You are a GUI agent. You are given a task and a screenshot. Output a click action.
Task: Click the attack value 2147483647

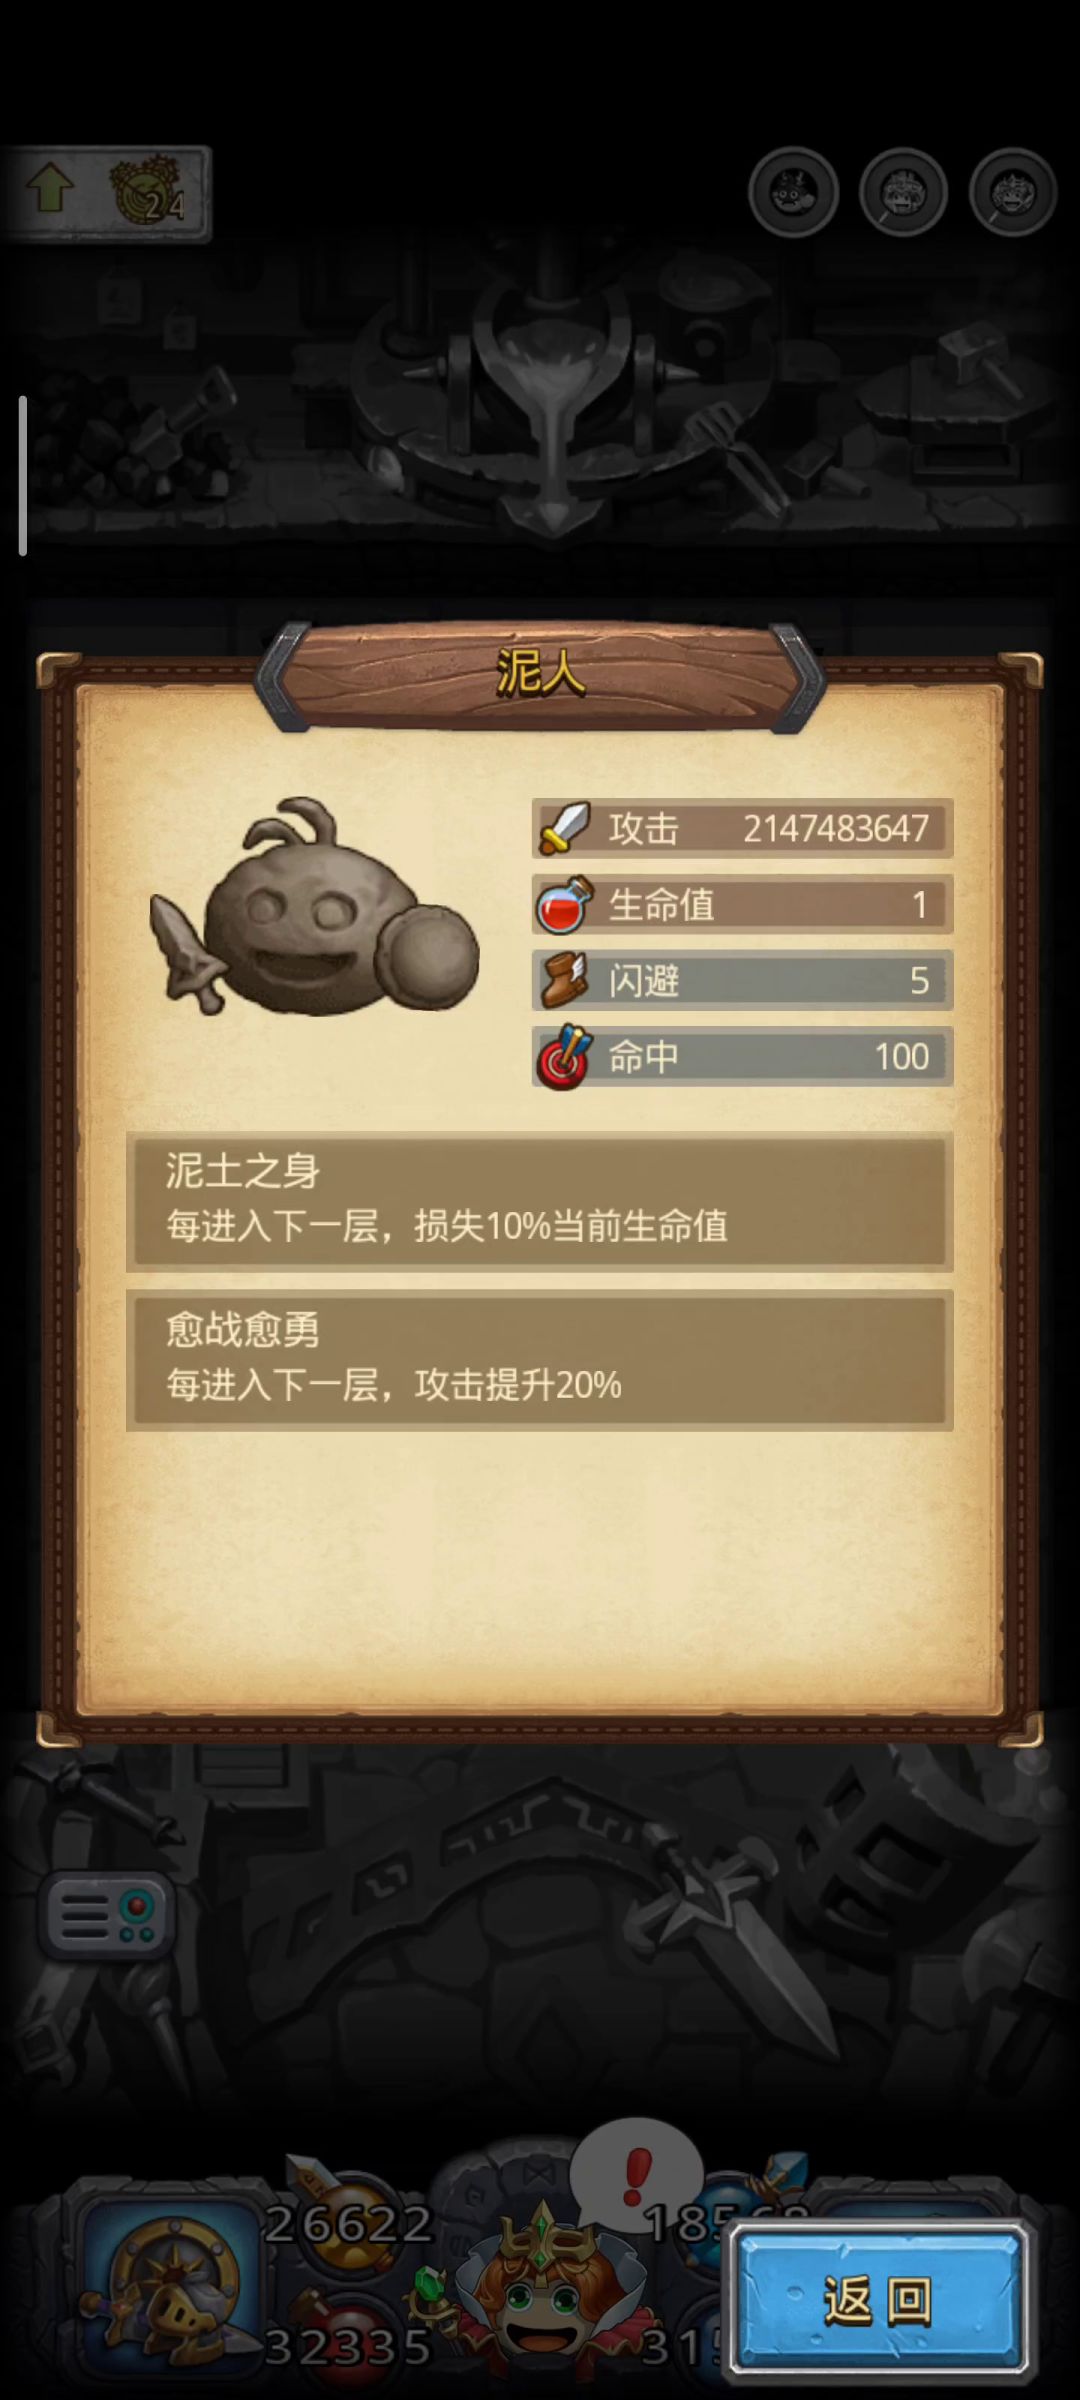point(836,828)
